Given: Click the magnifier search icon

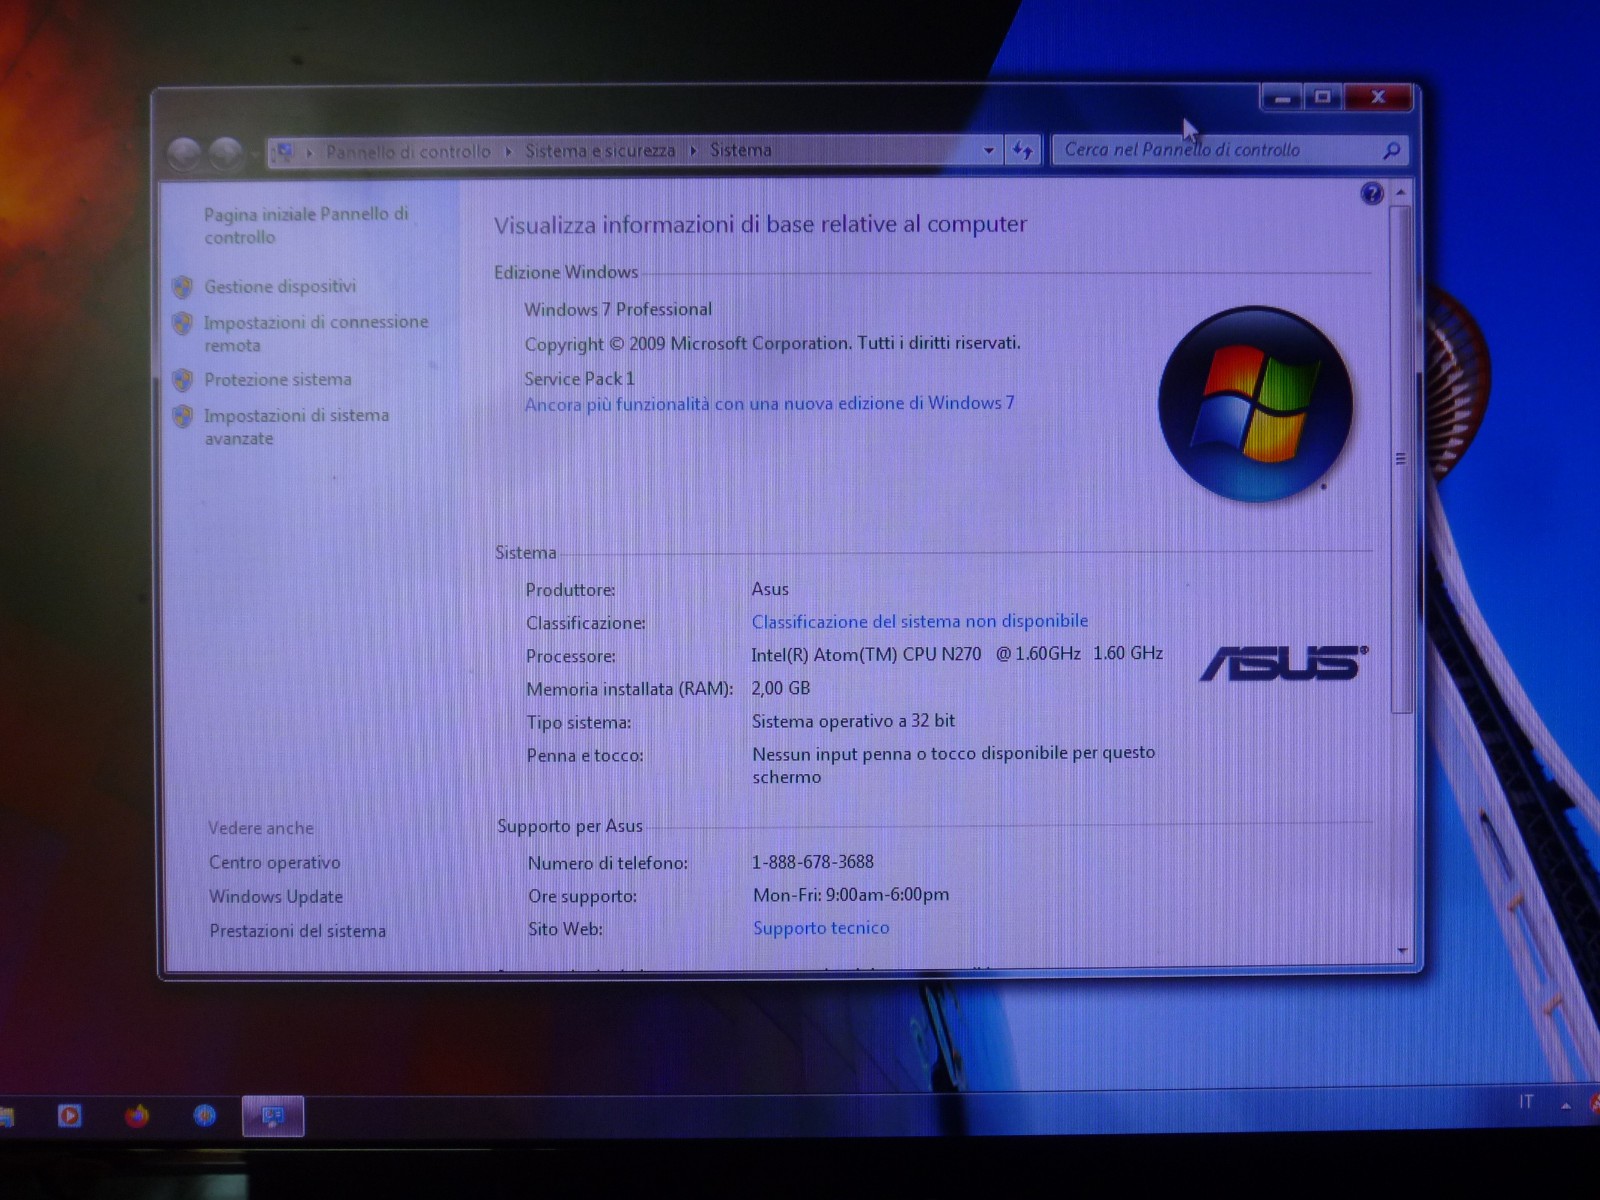Looking at the screenshot, I should coord(1391,151).
